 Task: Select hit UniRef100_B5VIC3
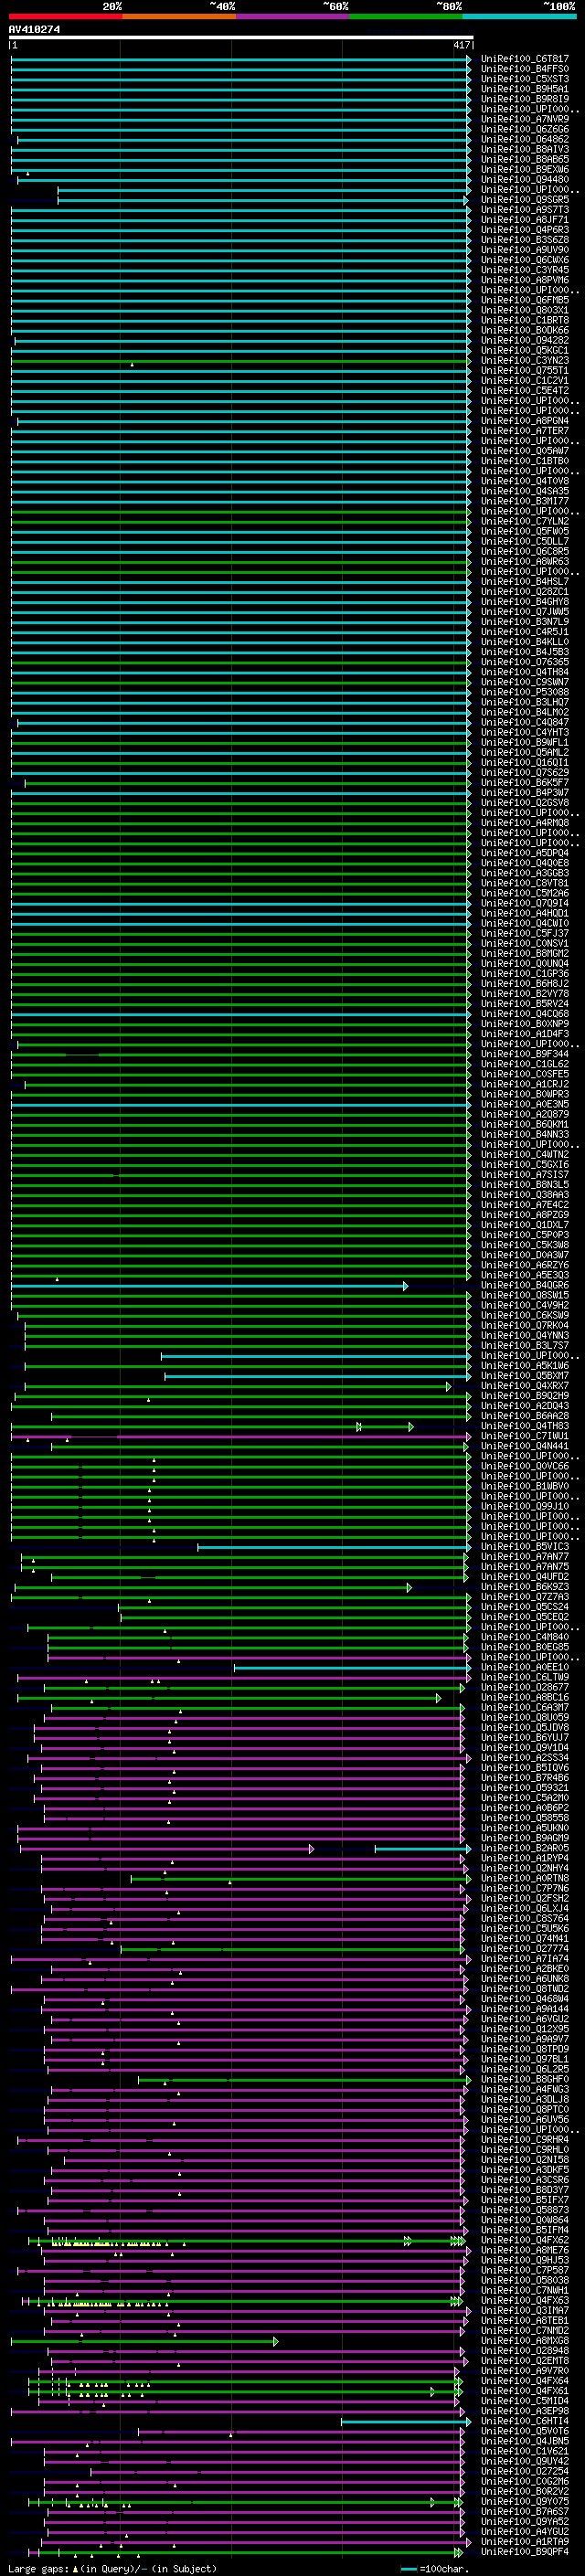(524, 1546)
